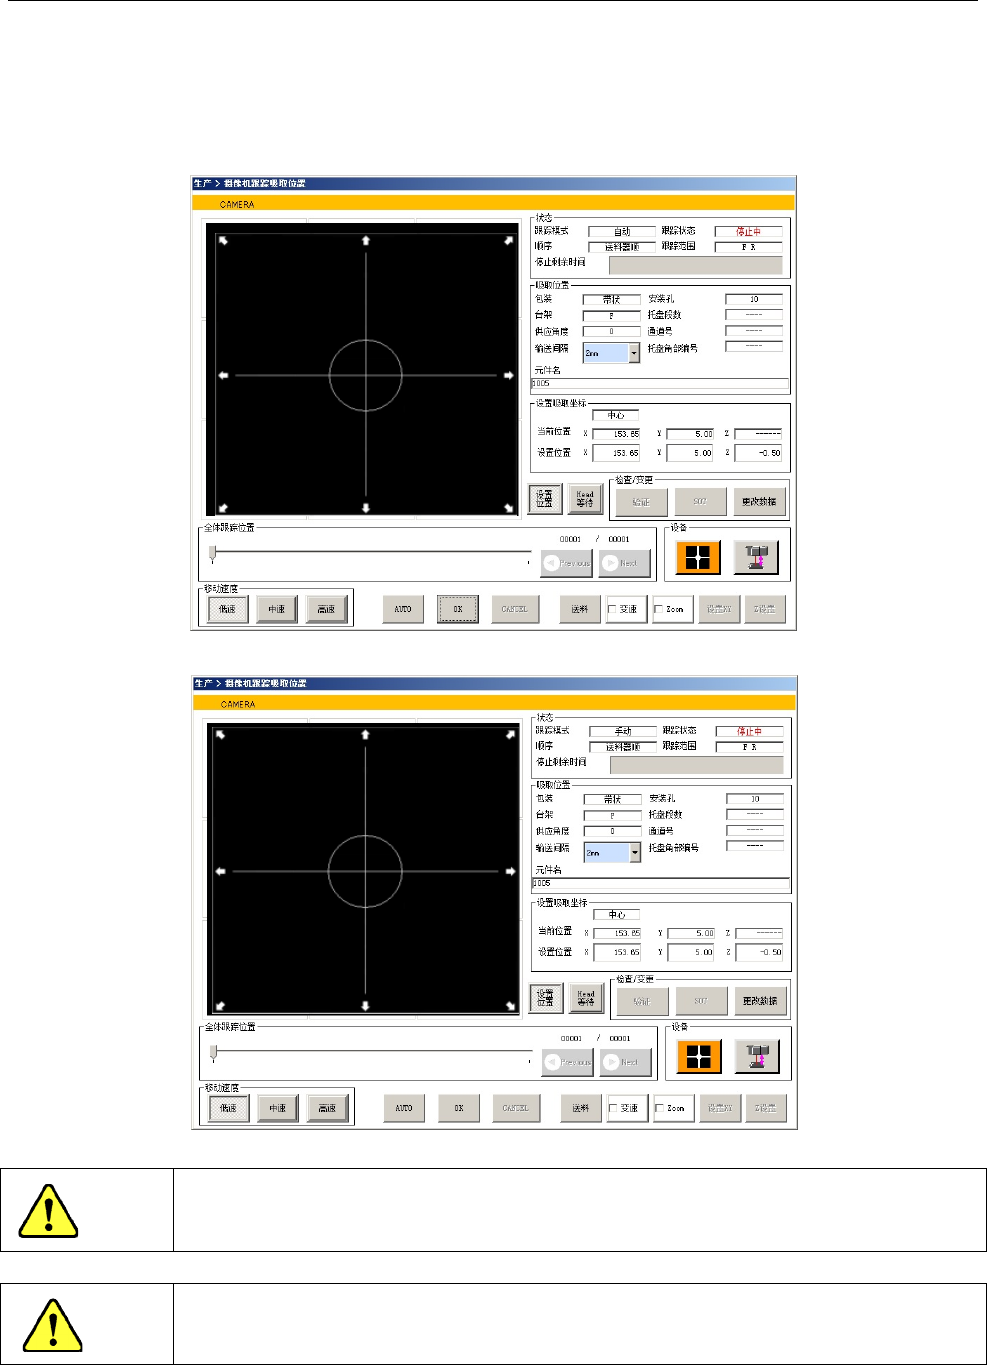Click the 设置位置 button in 自动 window
Viewport: 987px width, 1365px height.
coord(544,499)
